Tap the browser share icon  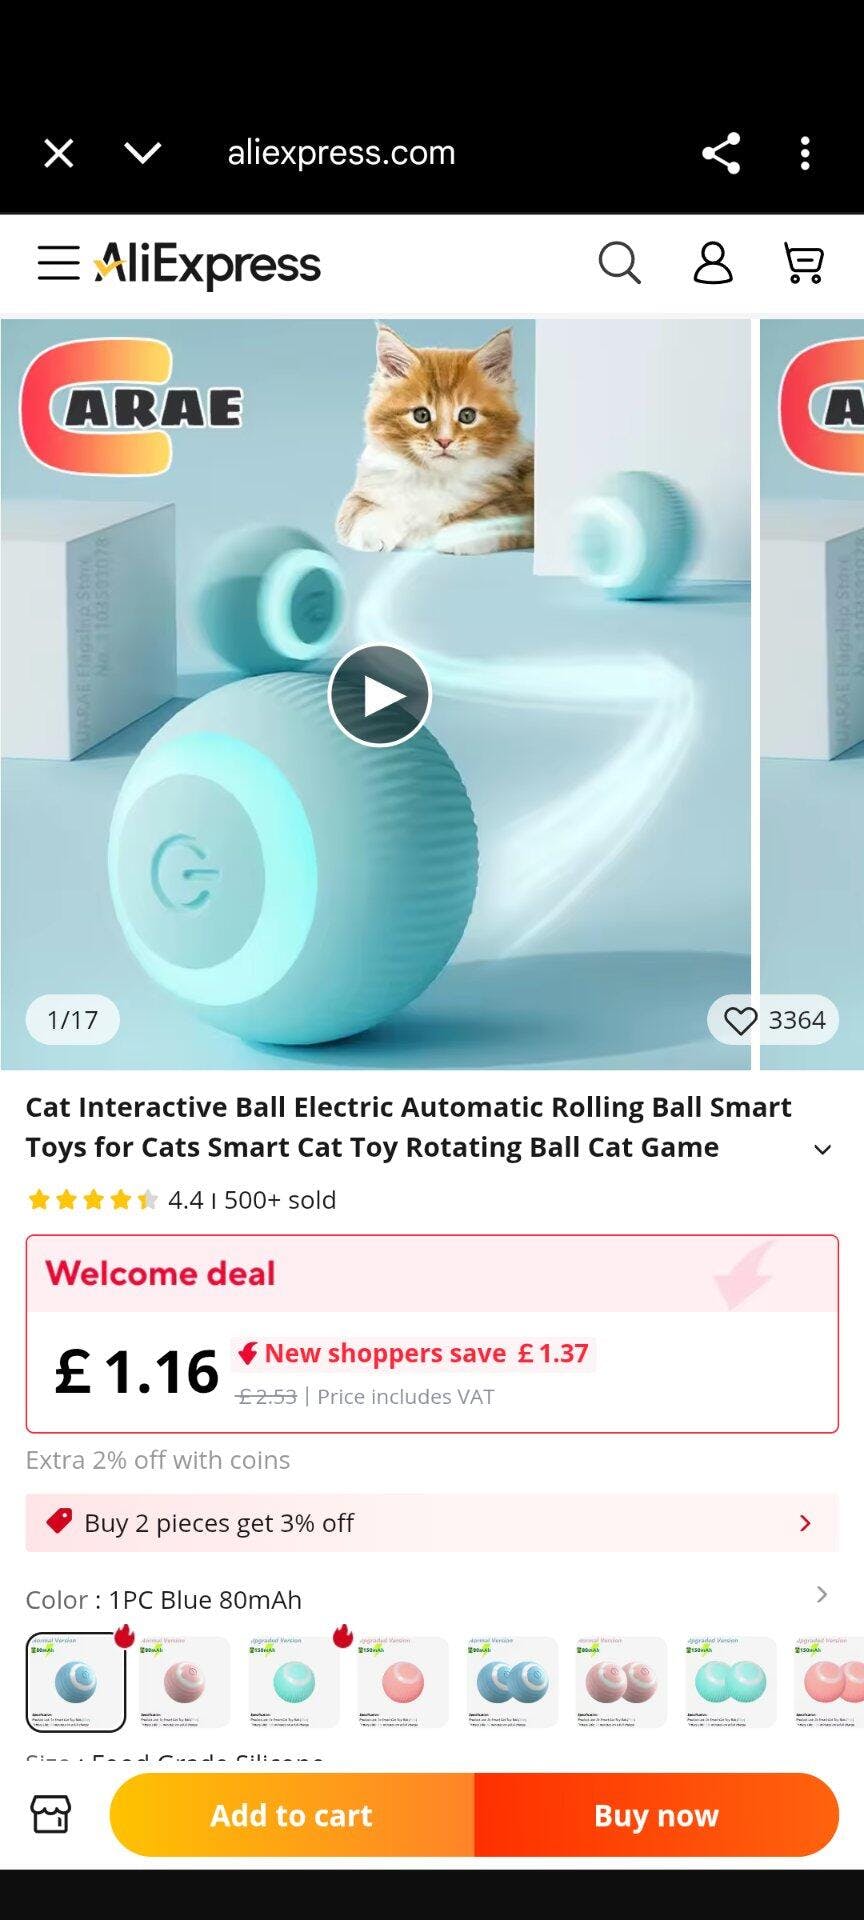721,153
